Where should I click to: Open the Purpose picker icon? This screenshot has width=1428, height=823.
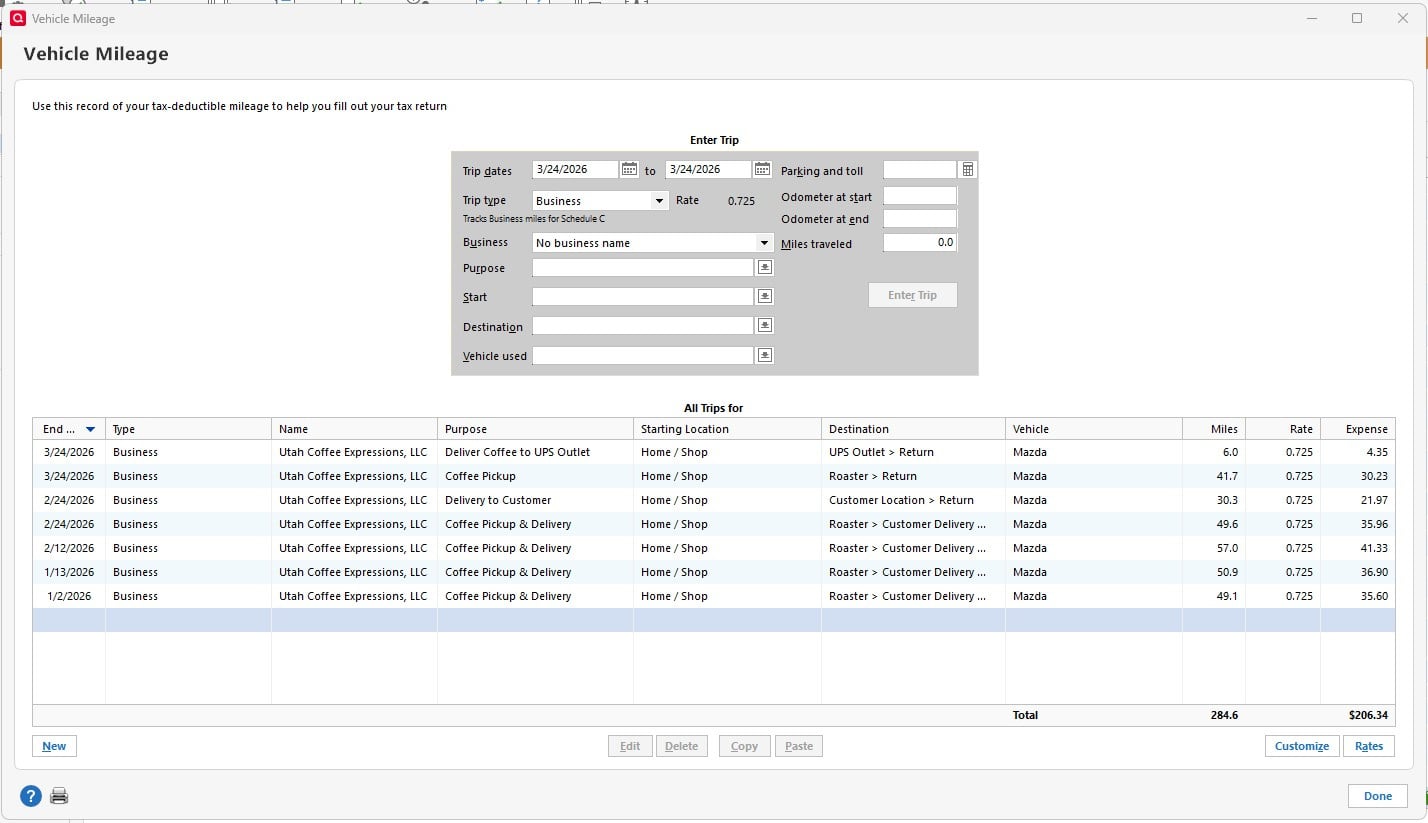pyautogui.click(x=764, y=267)
